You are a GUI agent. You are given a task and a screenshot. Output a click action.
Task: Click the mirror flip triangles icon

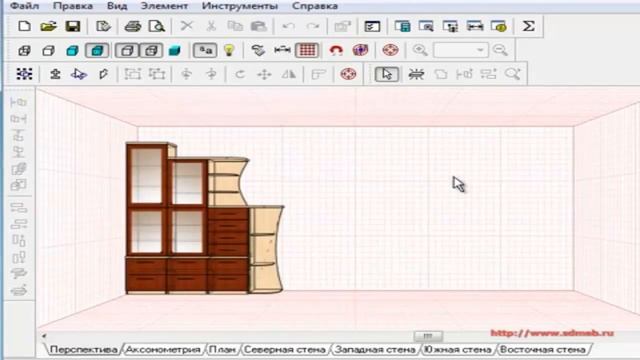click(289, 74)
